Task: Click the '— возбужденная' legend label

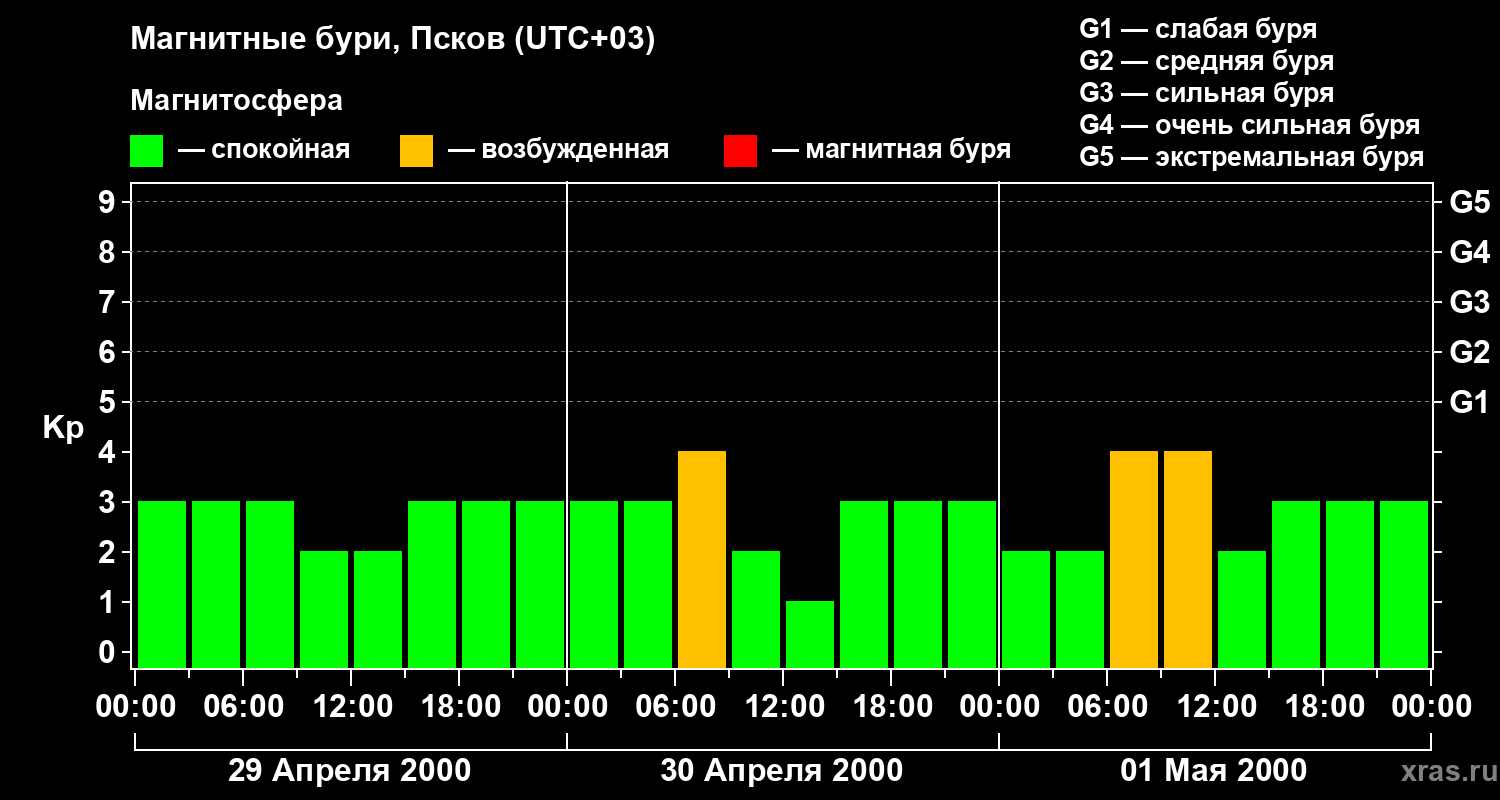Action: click(x=558, y=150)
